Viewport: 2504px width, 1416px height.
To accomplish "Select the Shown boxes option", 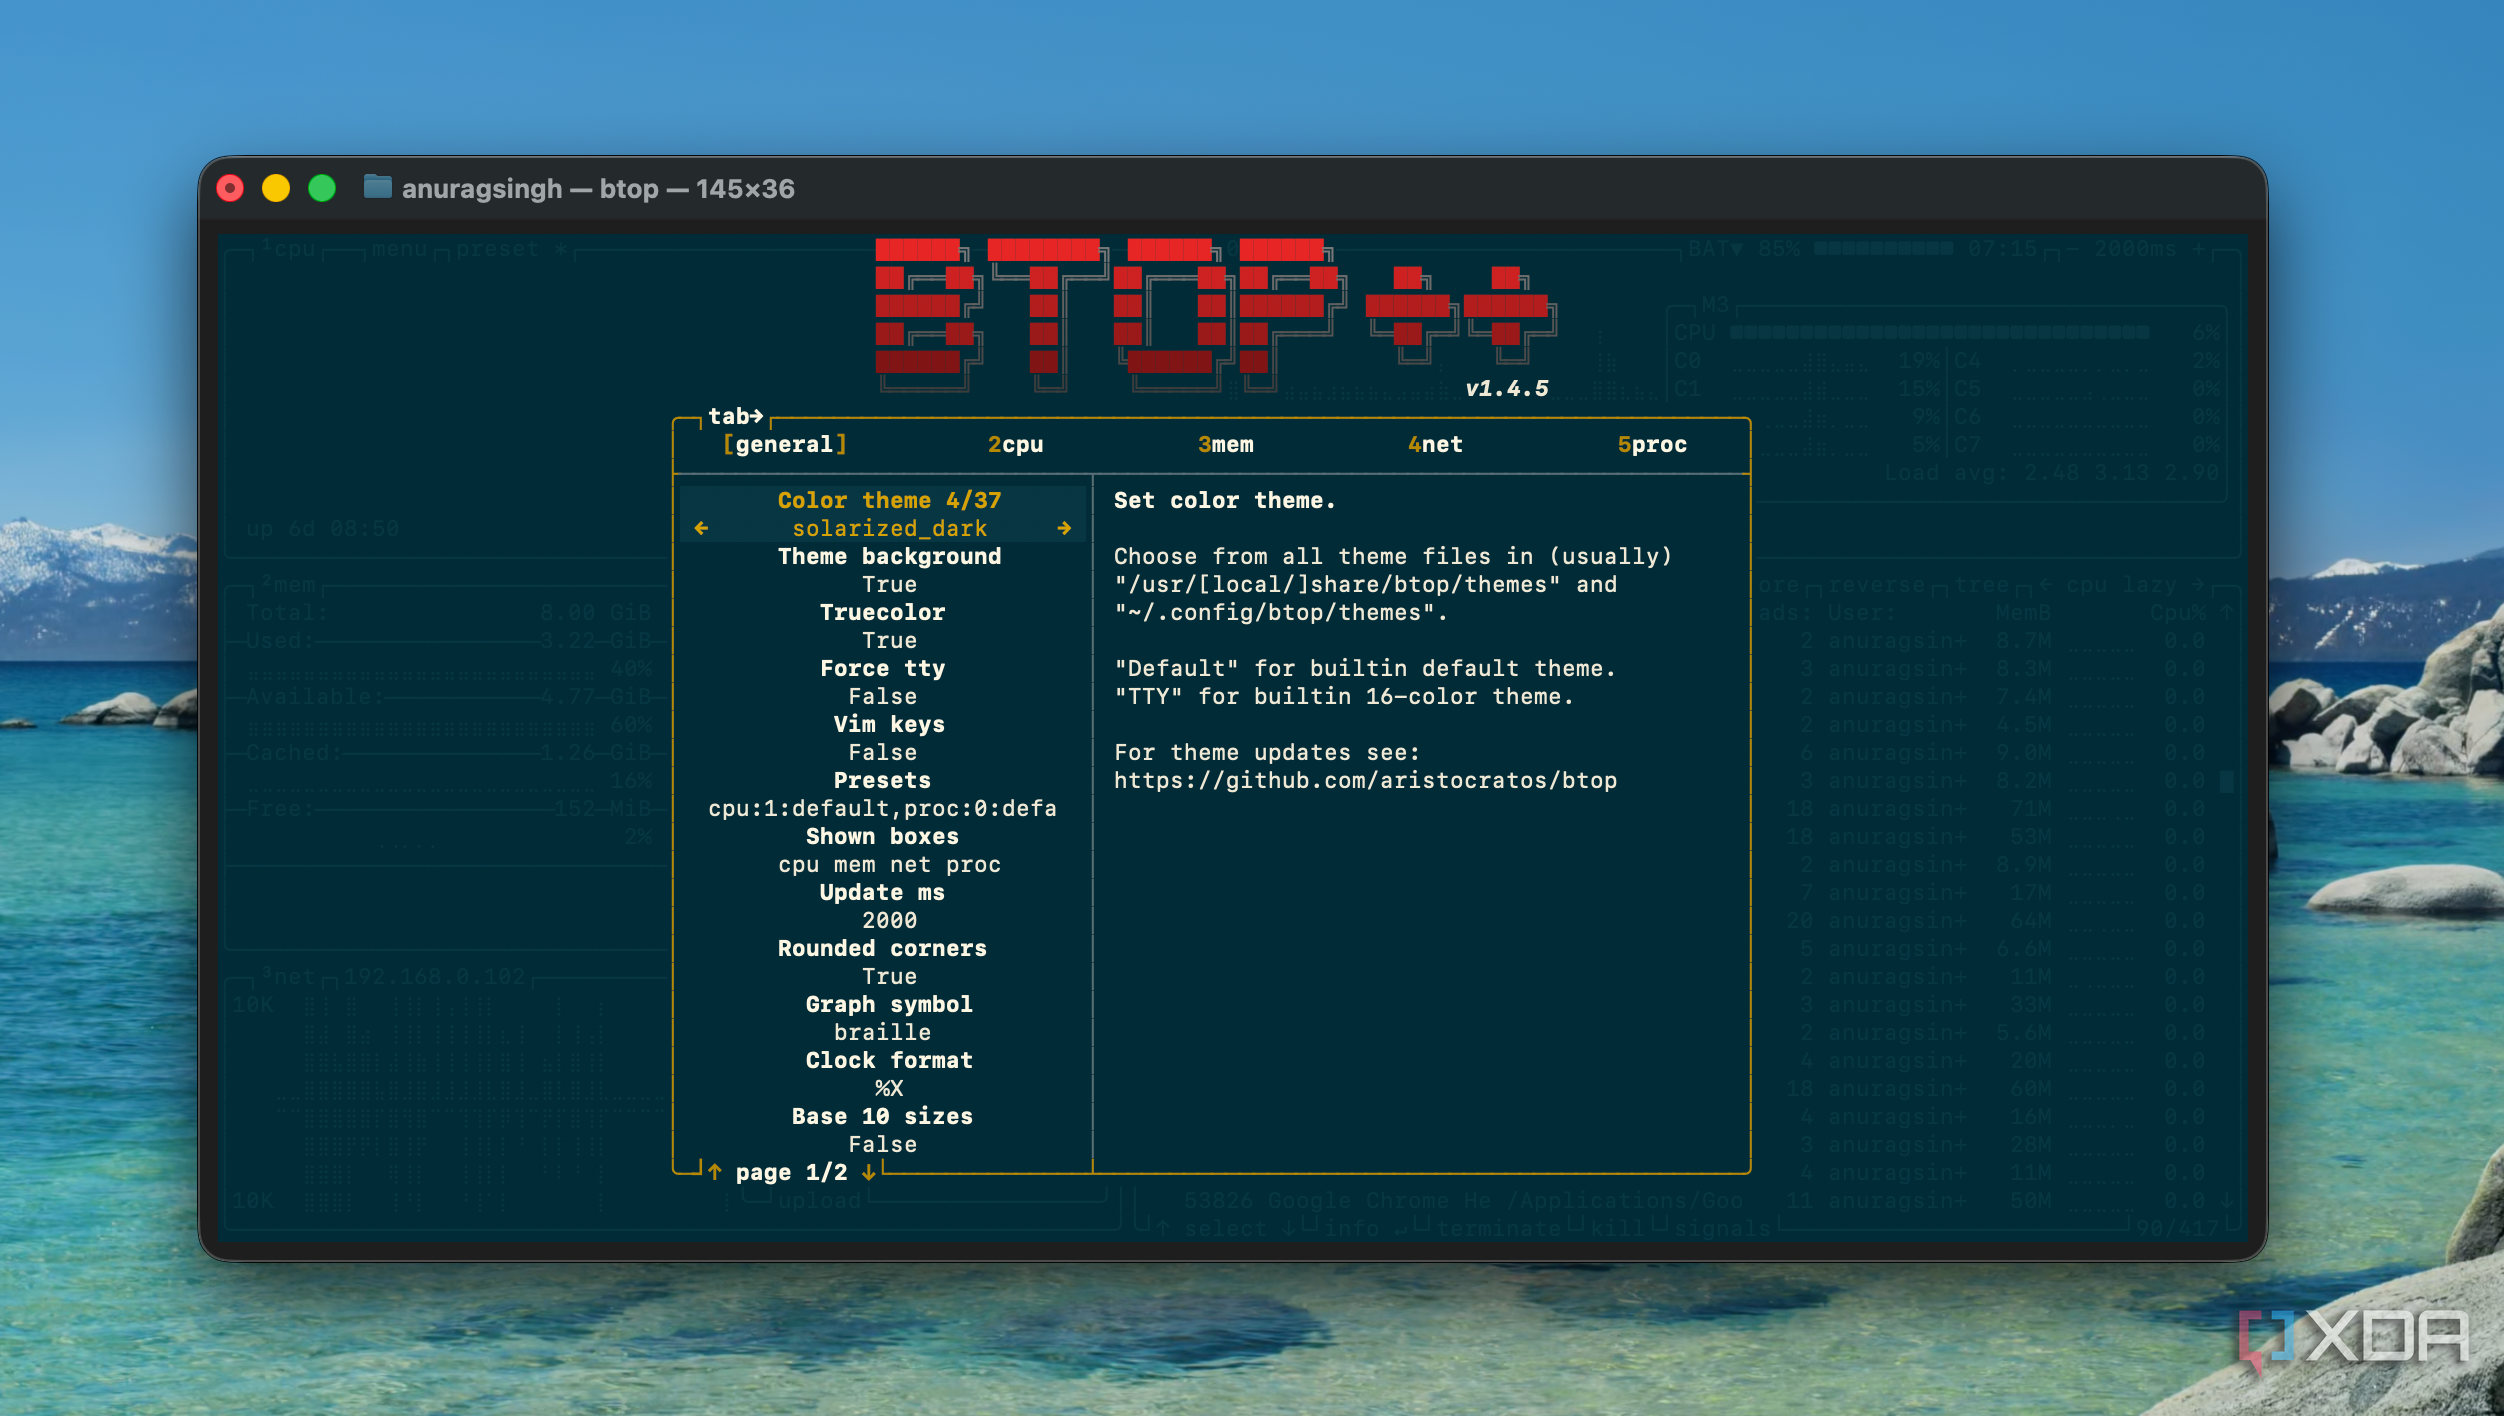I will 882,836.
